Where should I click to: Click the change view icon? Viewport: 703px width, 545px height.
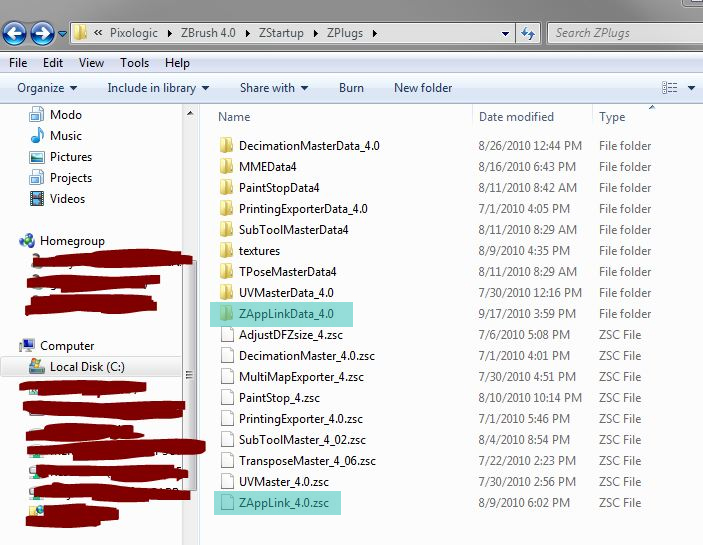point(670,88)
